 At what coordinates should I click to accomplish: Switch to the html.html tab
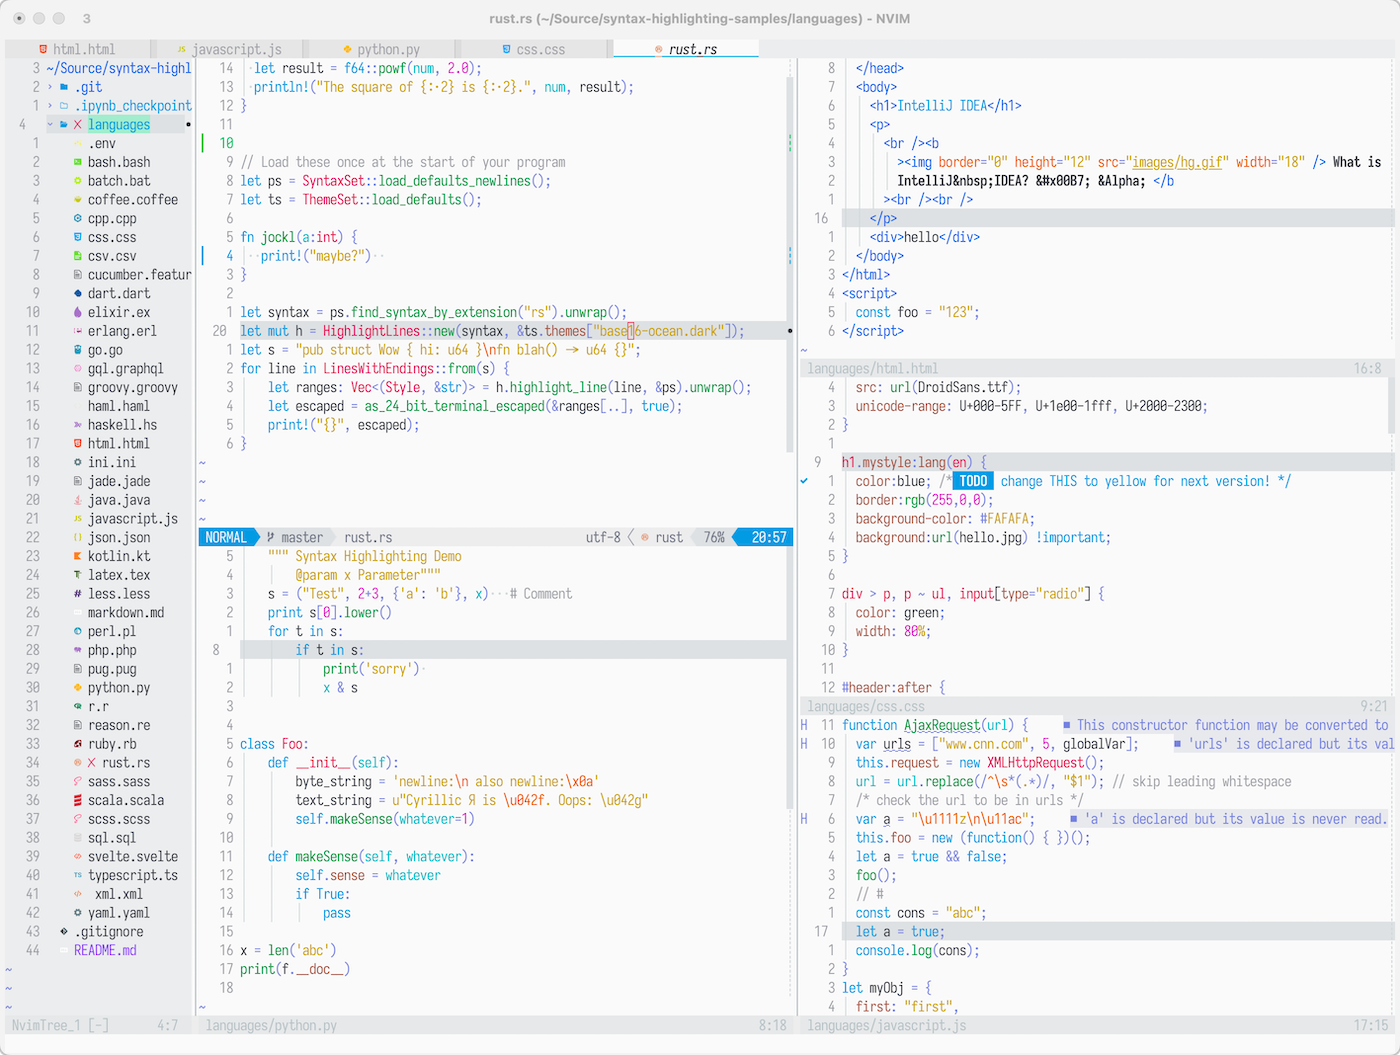point(77,49)
